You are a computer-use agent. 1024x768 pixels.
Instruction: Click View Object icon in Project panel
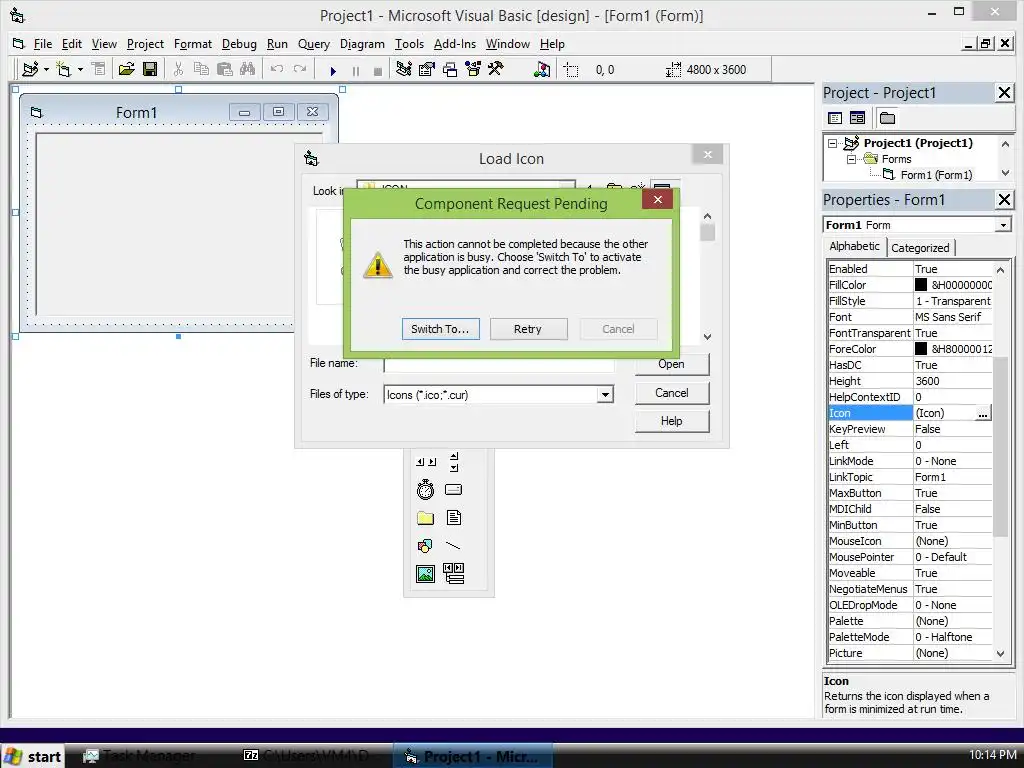[x=857, y=118]
